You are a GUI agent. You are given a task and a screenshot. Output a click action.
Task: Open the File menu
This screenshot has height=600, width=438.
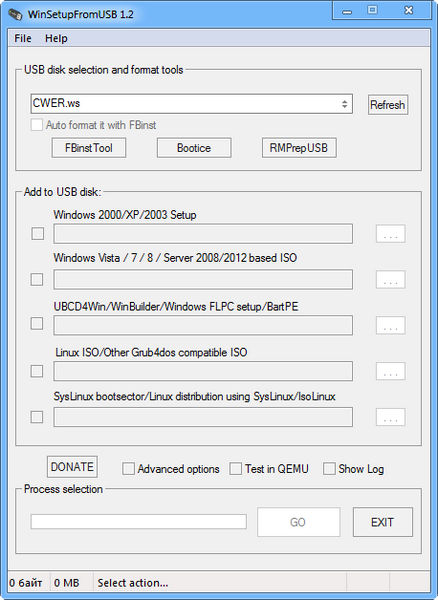[x=23, y=38]
